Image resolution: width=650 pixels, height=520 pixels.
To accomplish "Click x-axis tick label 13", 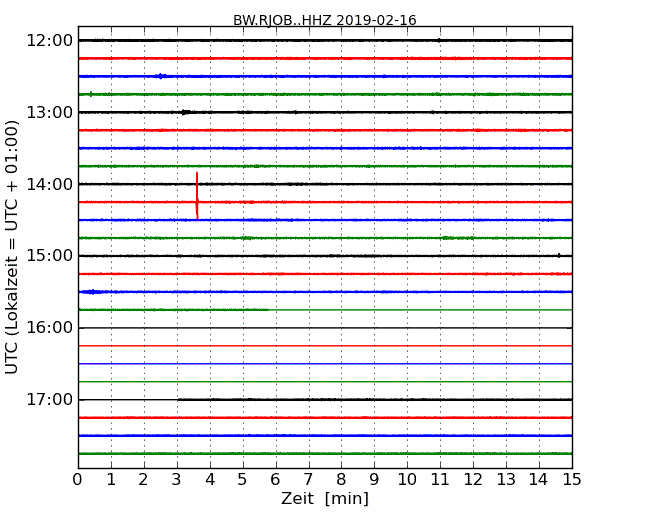I will [506, 480].
